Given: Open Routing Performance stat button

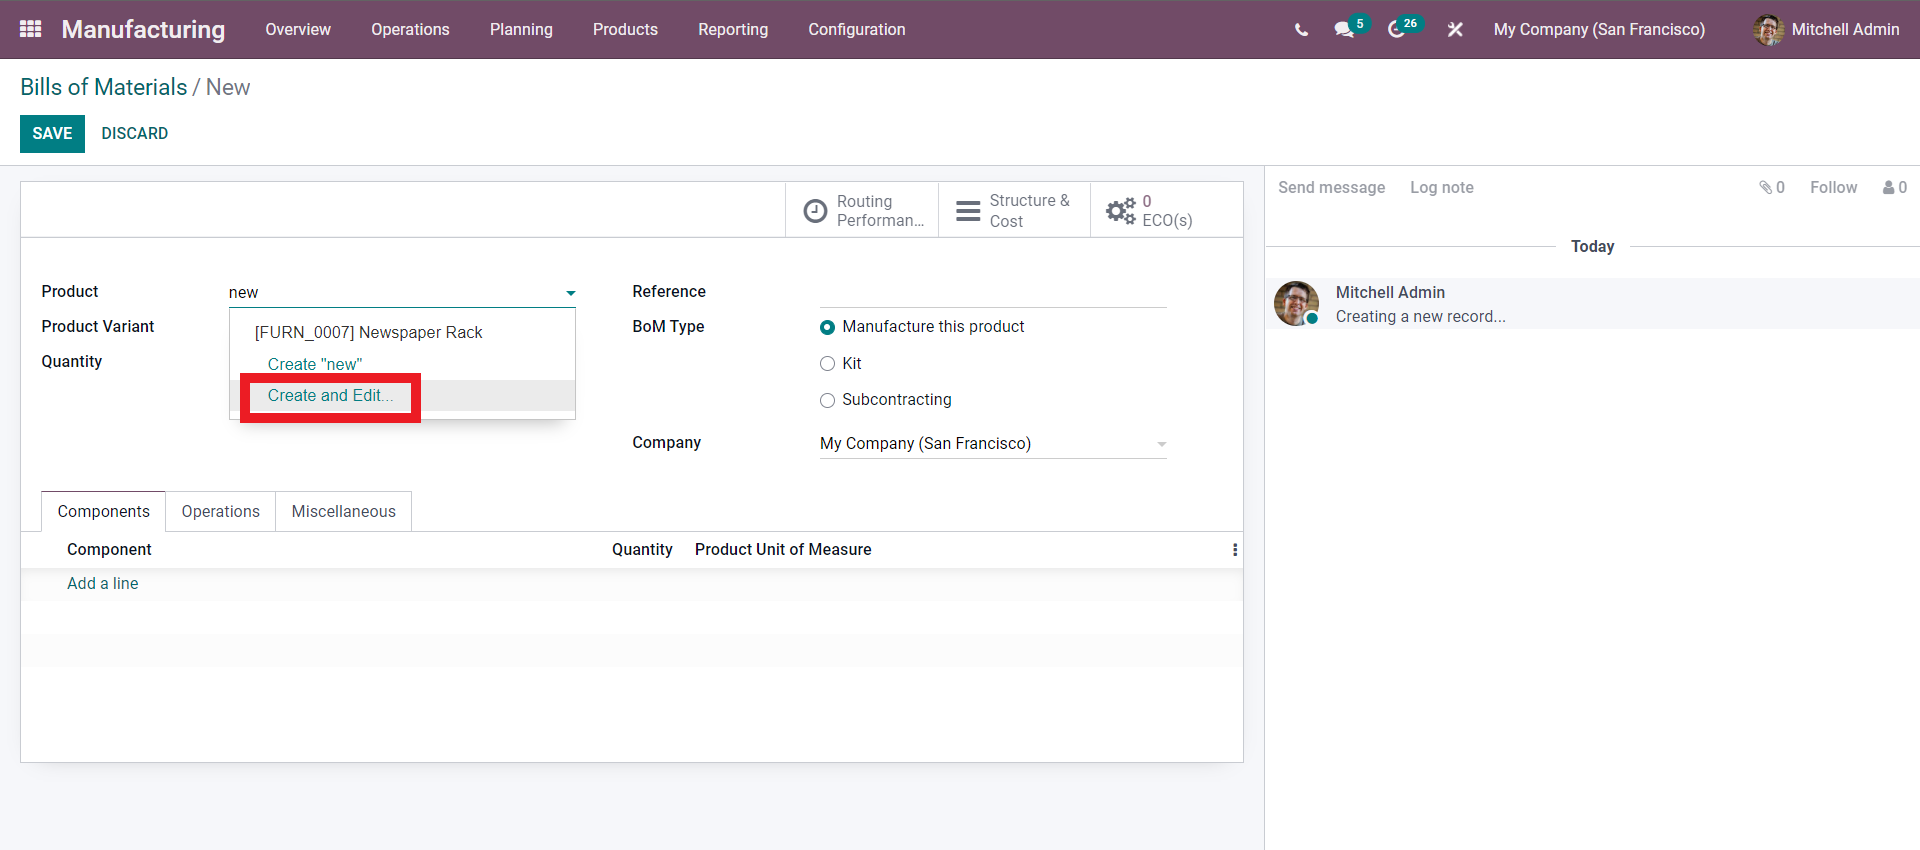Looking at the screenshot, I should [862, 211].
